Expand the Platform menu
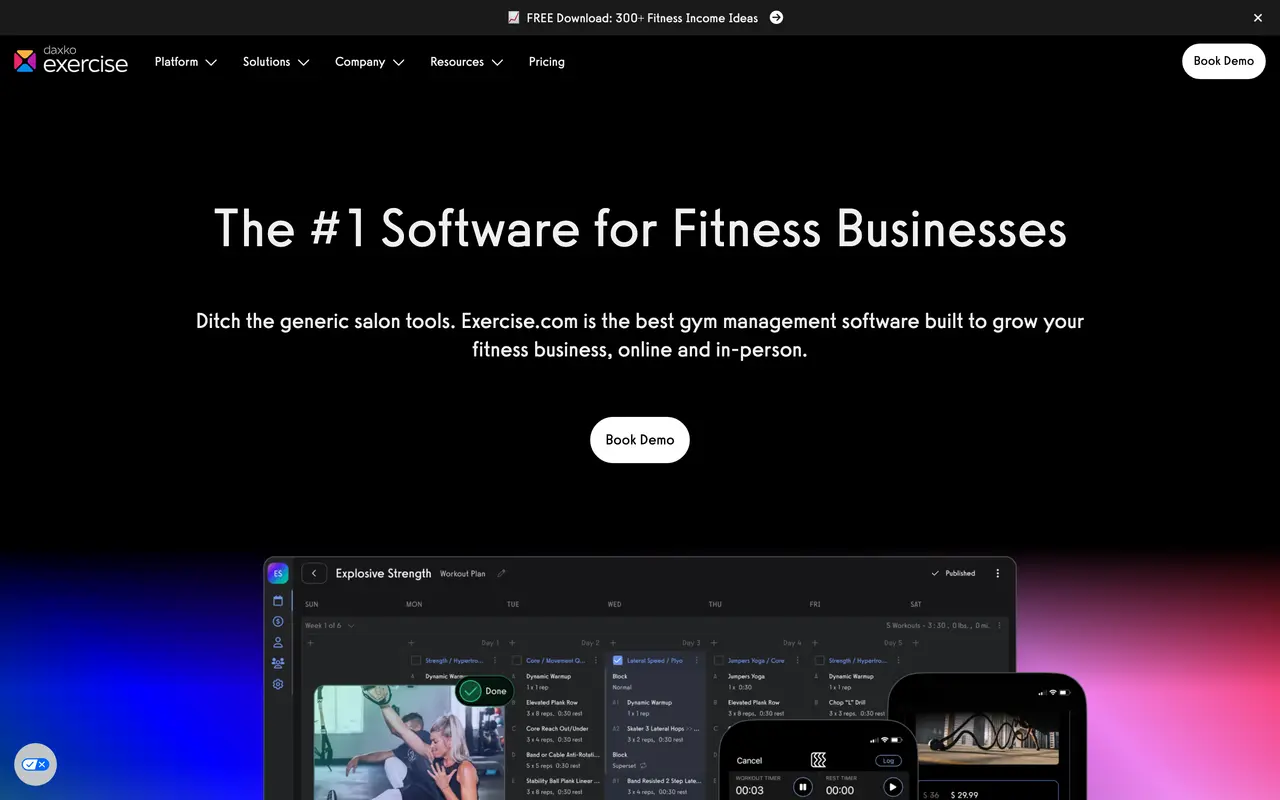Screen dimensions: 1280x800 point(186,62)
